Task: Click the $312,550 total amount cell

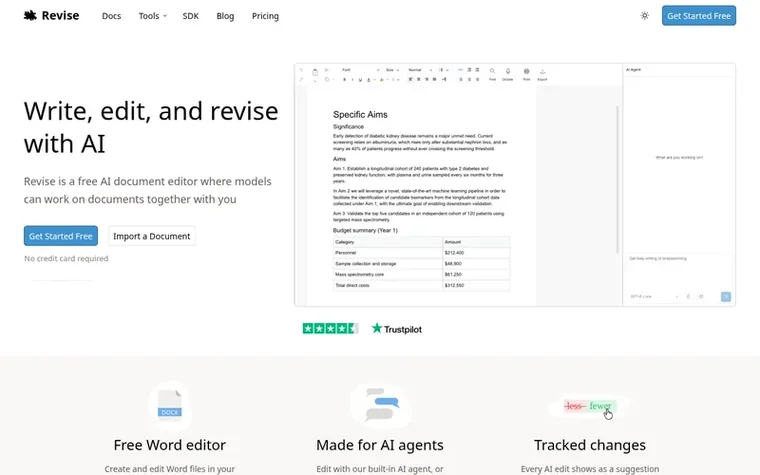Action: click(476, 285)
